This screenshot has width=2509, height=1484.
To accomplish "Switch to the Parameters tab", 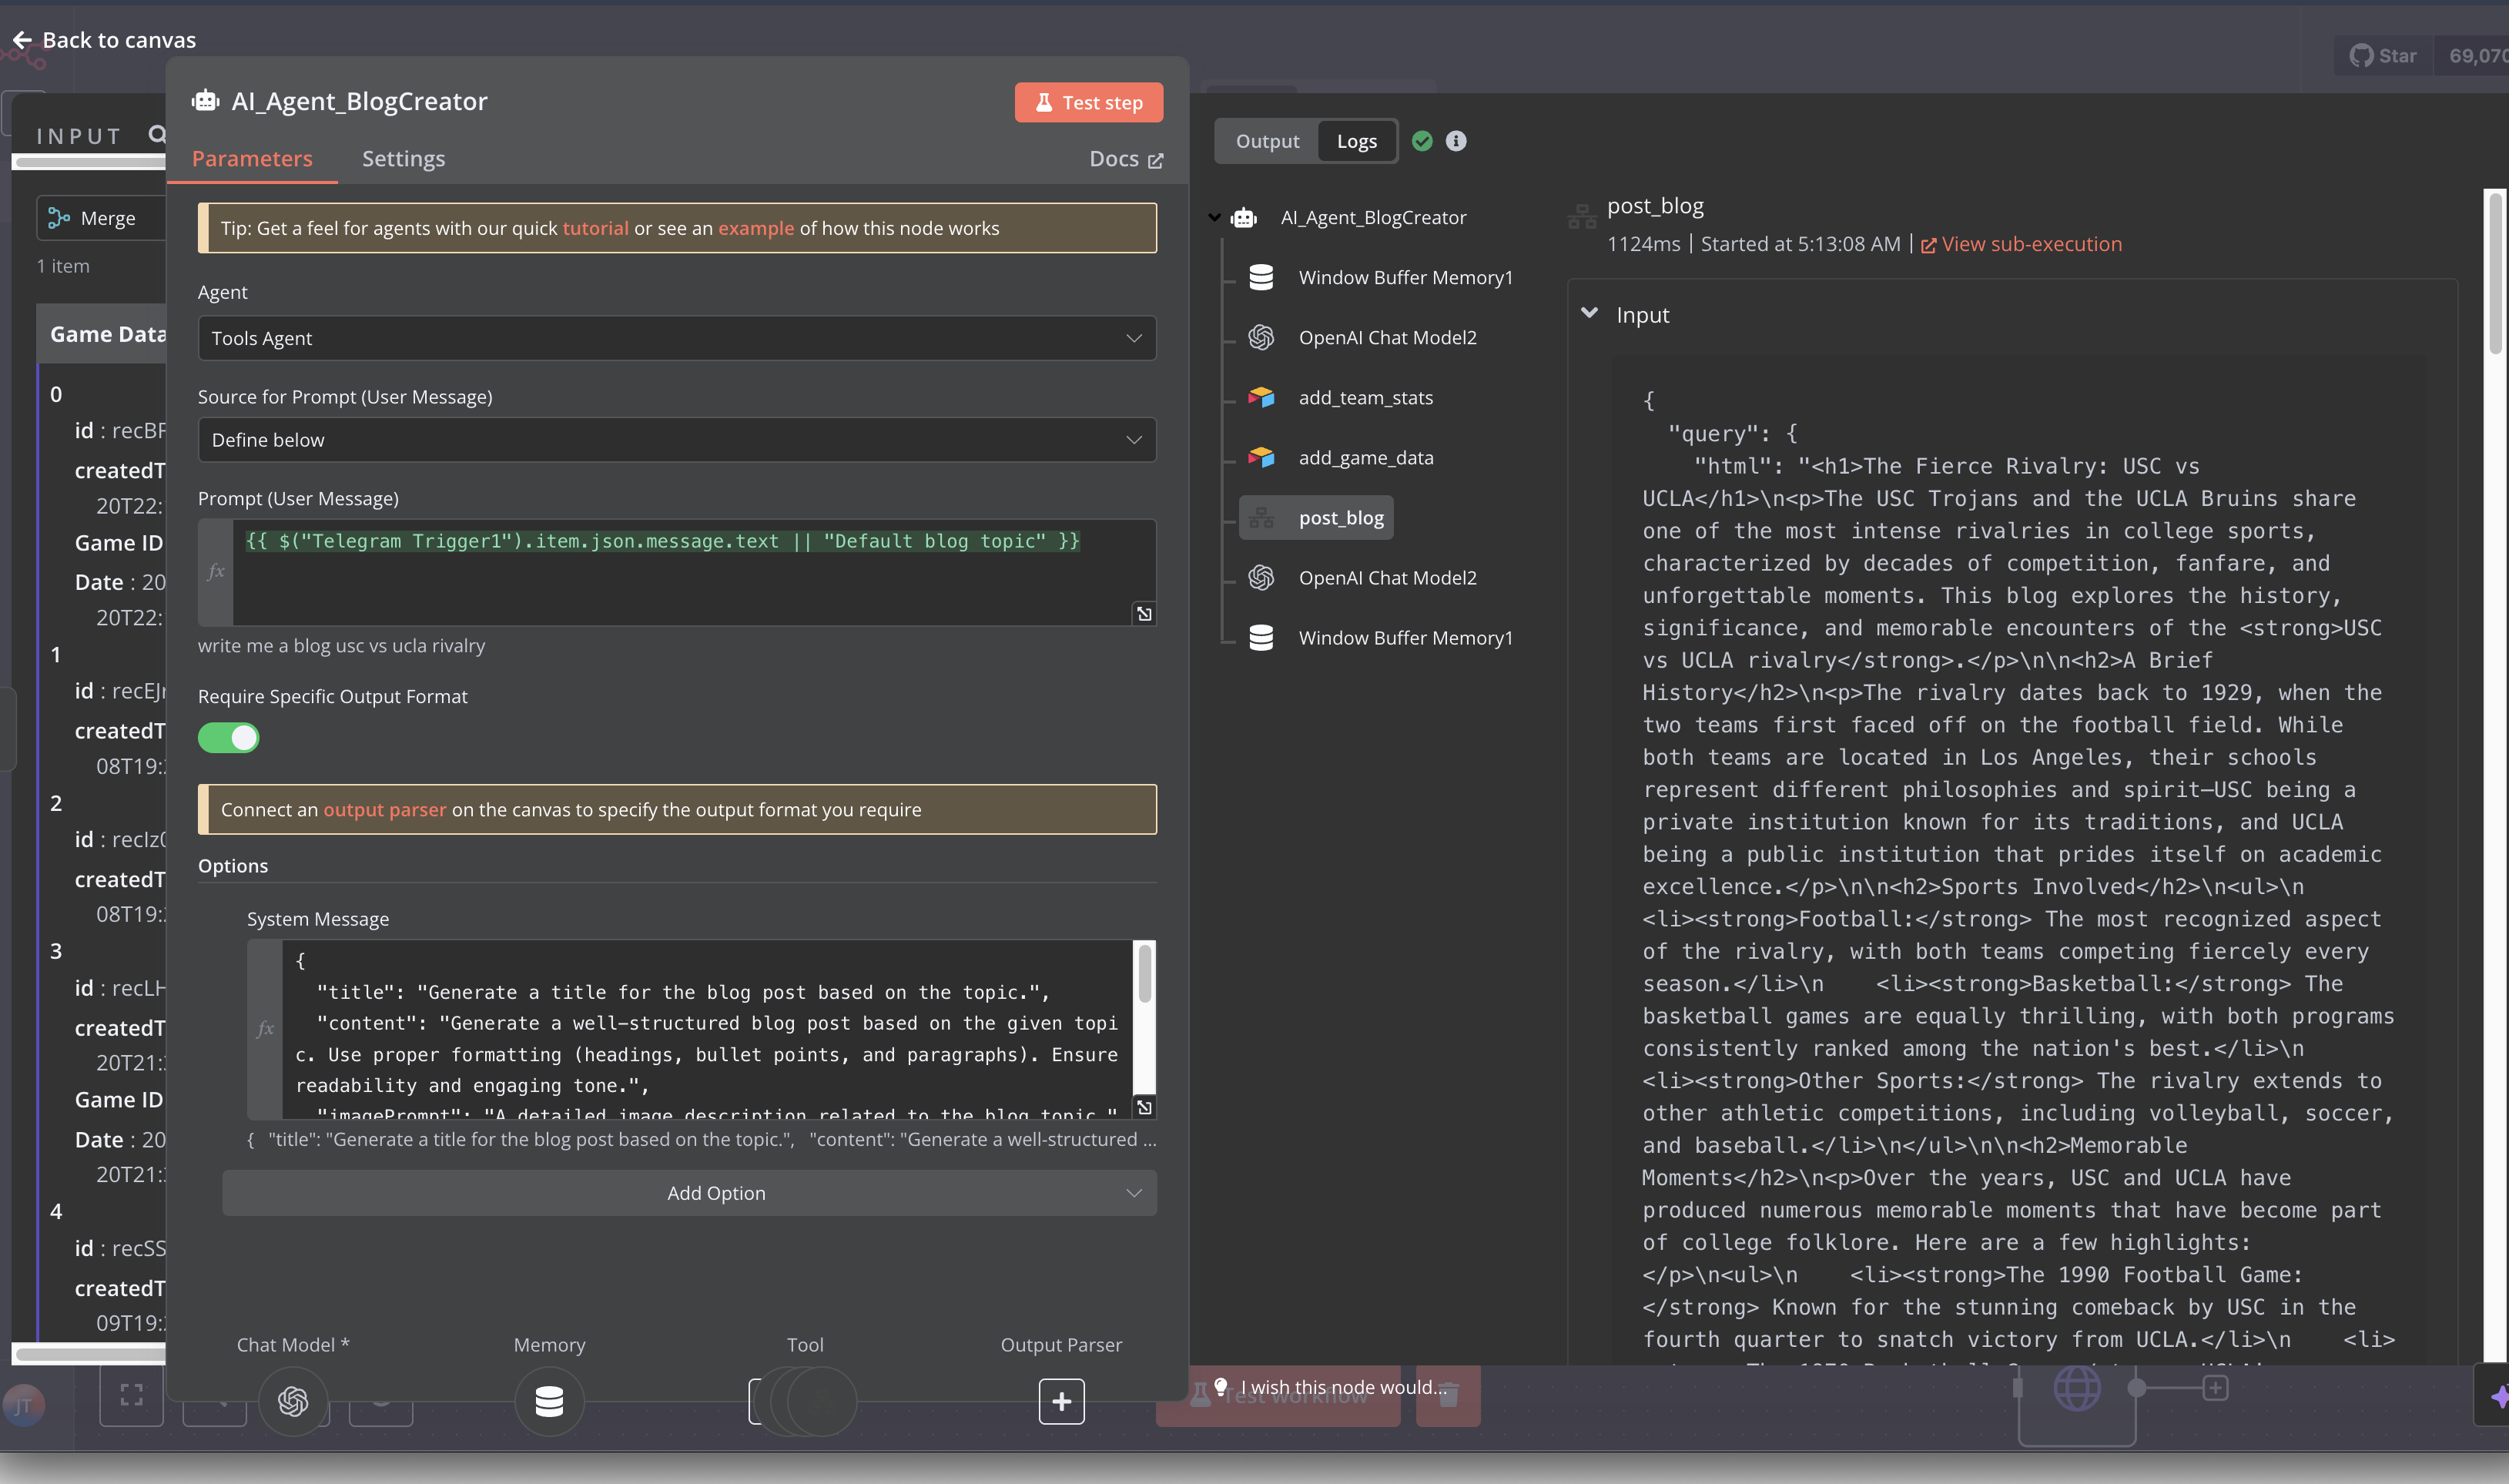I will pos(252,158).
